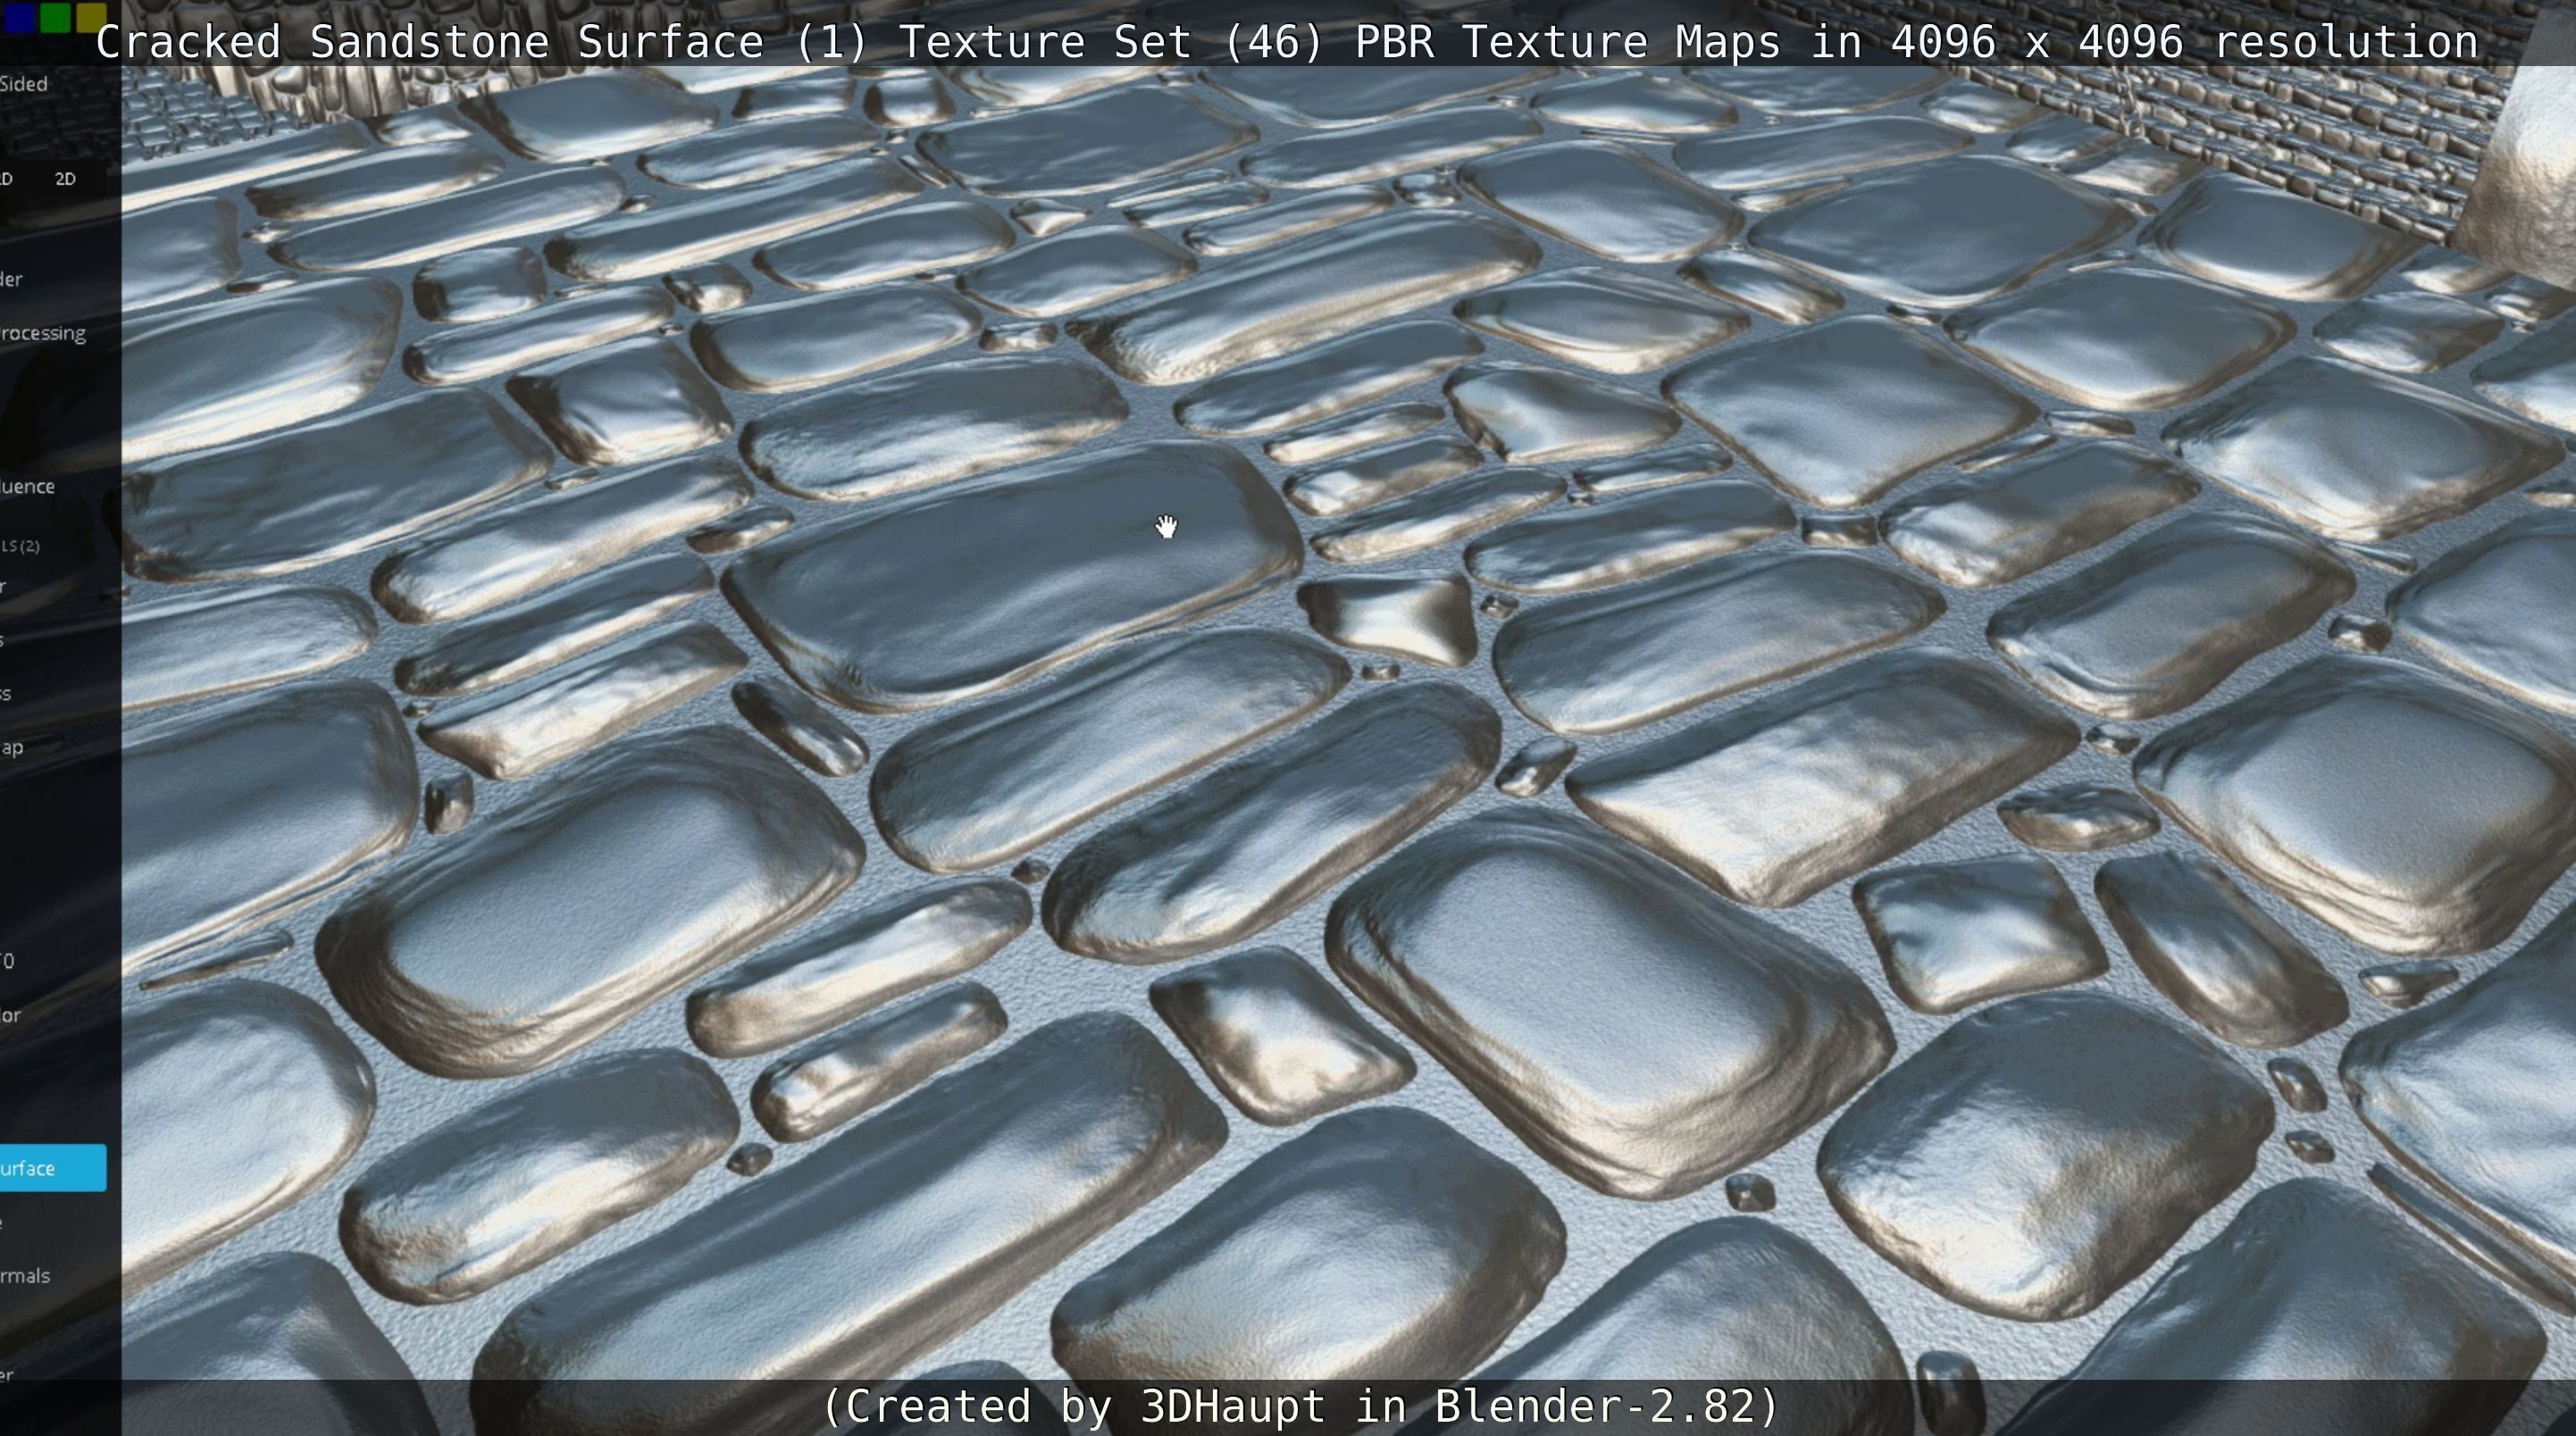Click the bottom sidebar label ending in 'er'
2576x1436 pixels.
coord(8,1375)
